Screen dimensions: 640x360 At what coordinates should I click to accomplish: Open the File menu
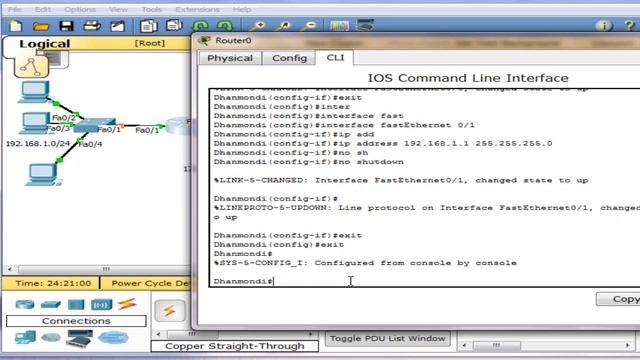click(x=15, y=9)
